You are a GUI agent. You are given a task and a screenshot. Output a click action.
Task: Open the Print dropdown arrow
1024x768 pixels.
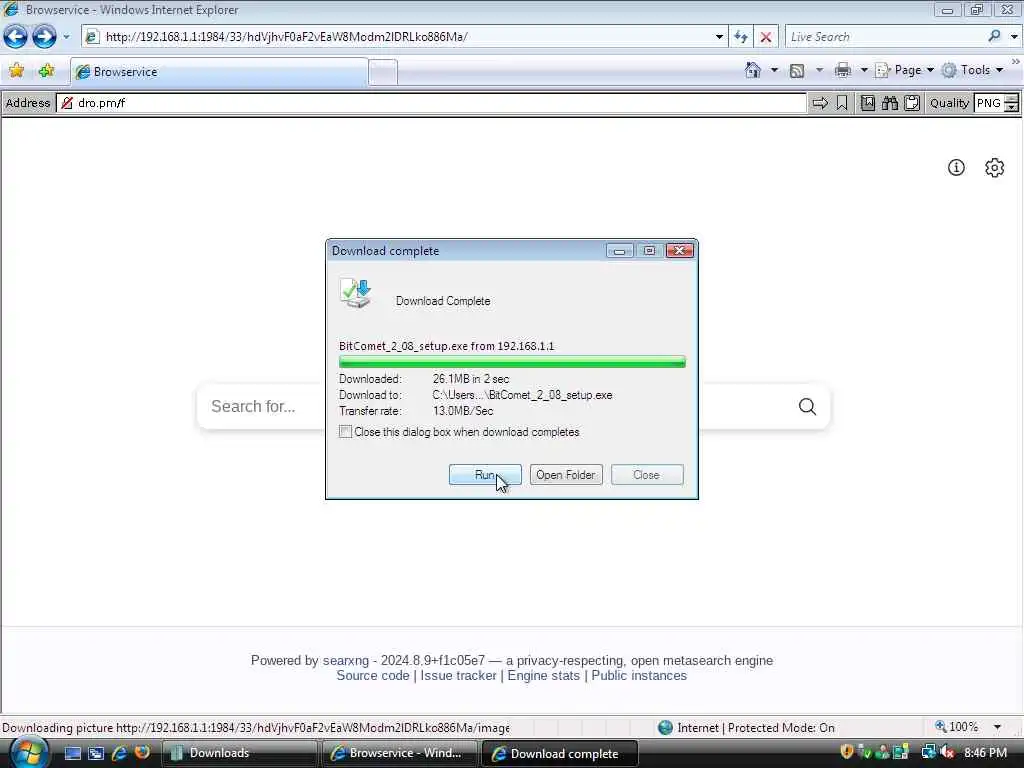coord(863,71)
